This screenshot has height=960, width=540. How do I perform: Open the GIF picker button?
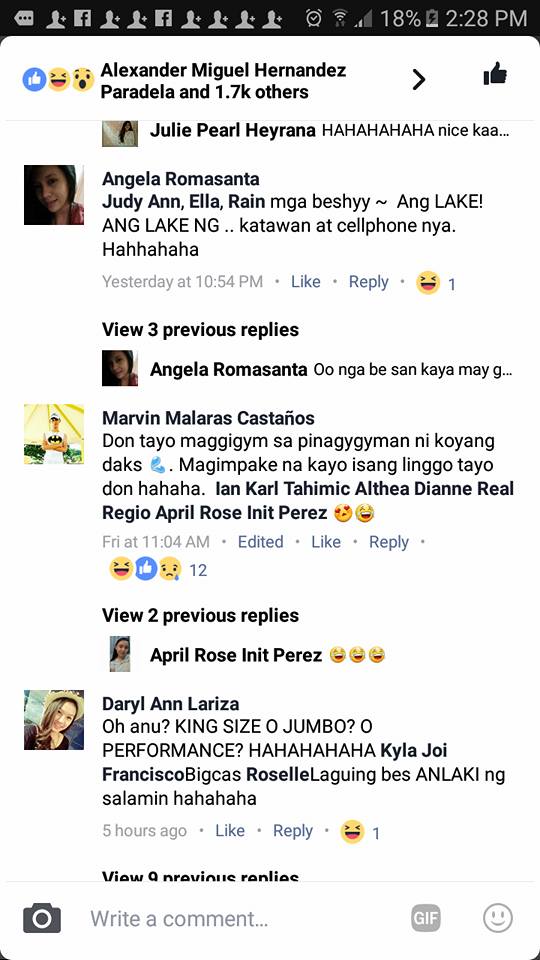click(426, 918)
